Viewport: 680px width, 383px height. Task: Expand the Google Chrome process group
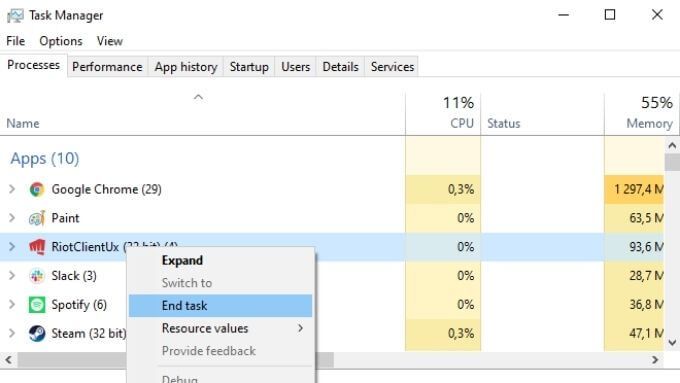click(12, 190)
